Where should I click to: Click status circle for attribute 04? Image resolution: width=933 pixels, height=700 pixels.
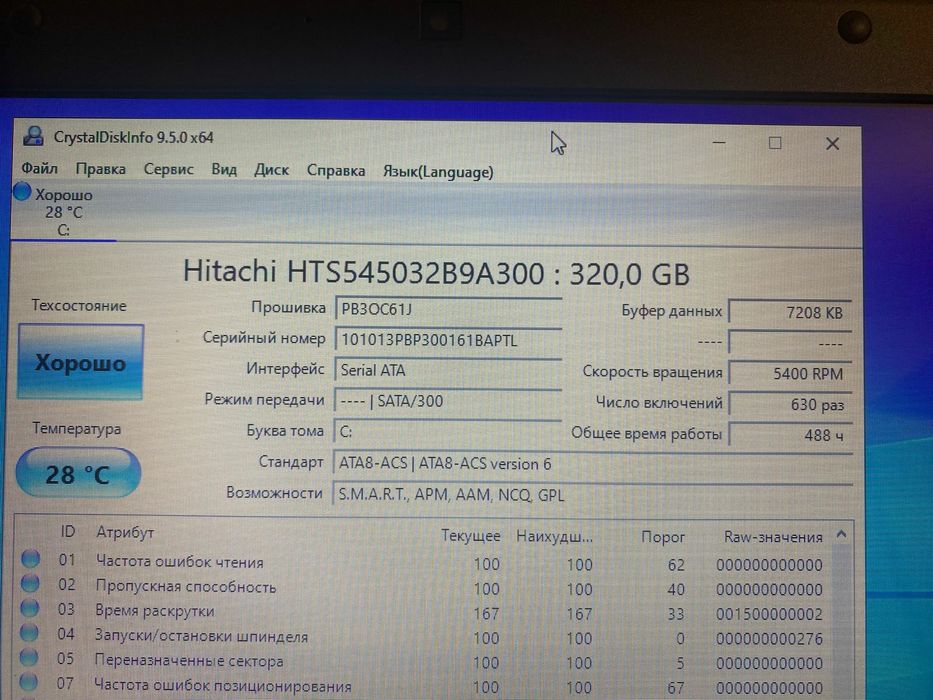(29, 633)
